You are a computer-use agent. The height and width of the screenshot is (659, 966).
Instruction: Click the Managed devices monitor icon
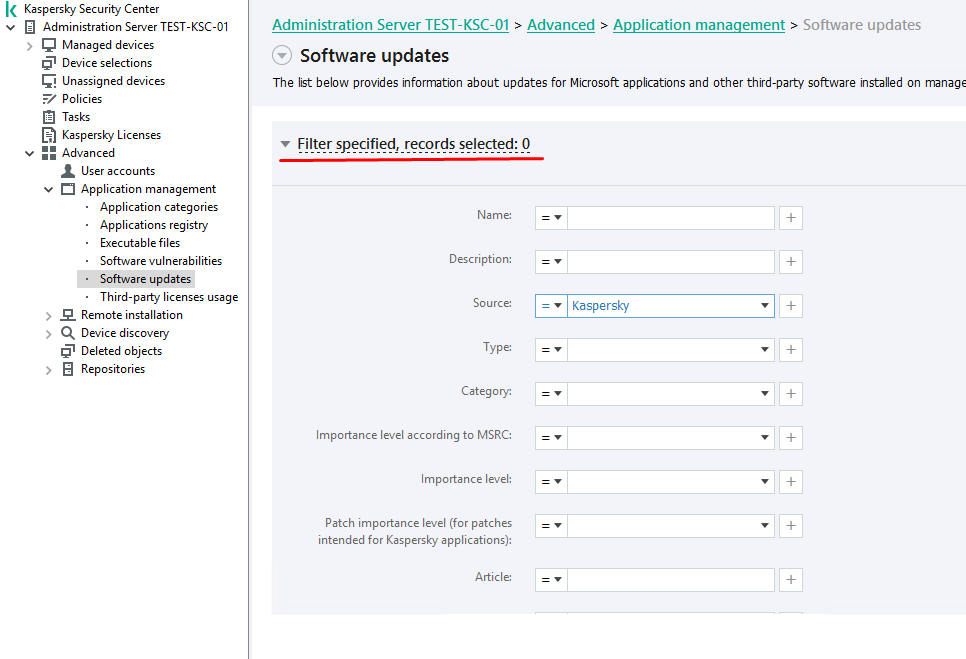coord(49,45)
